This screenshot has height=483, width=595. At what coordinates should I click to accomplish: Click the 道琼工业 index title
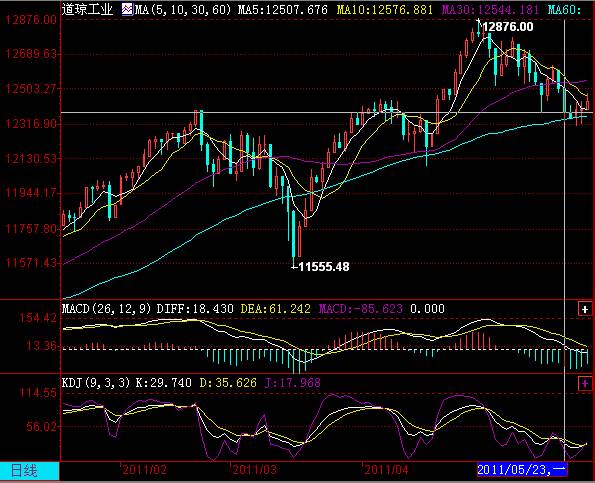pyautogui.click(x=87, y=9)
